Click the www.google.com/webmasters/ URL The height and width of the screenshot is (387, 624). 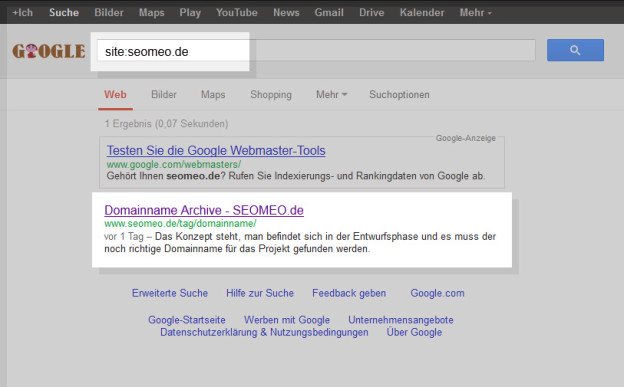tap(174, 164)
